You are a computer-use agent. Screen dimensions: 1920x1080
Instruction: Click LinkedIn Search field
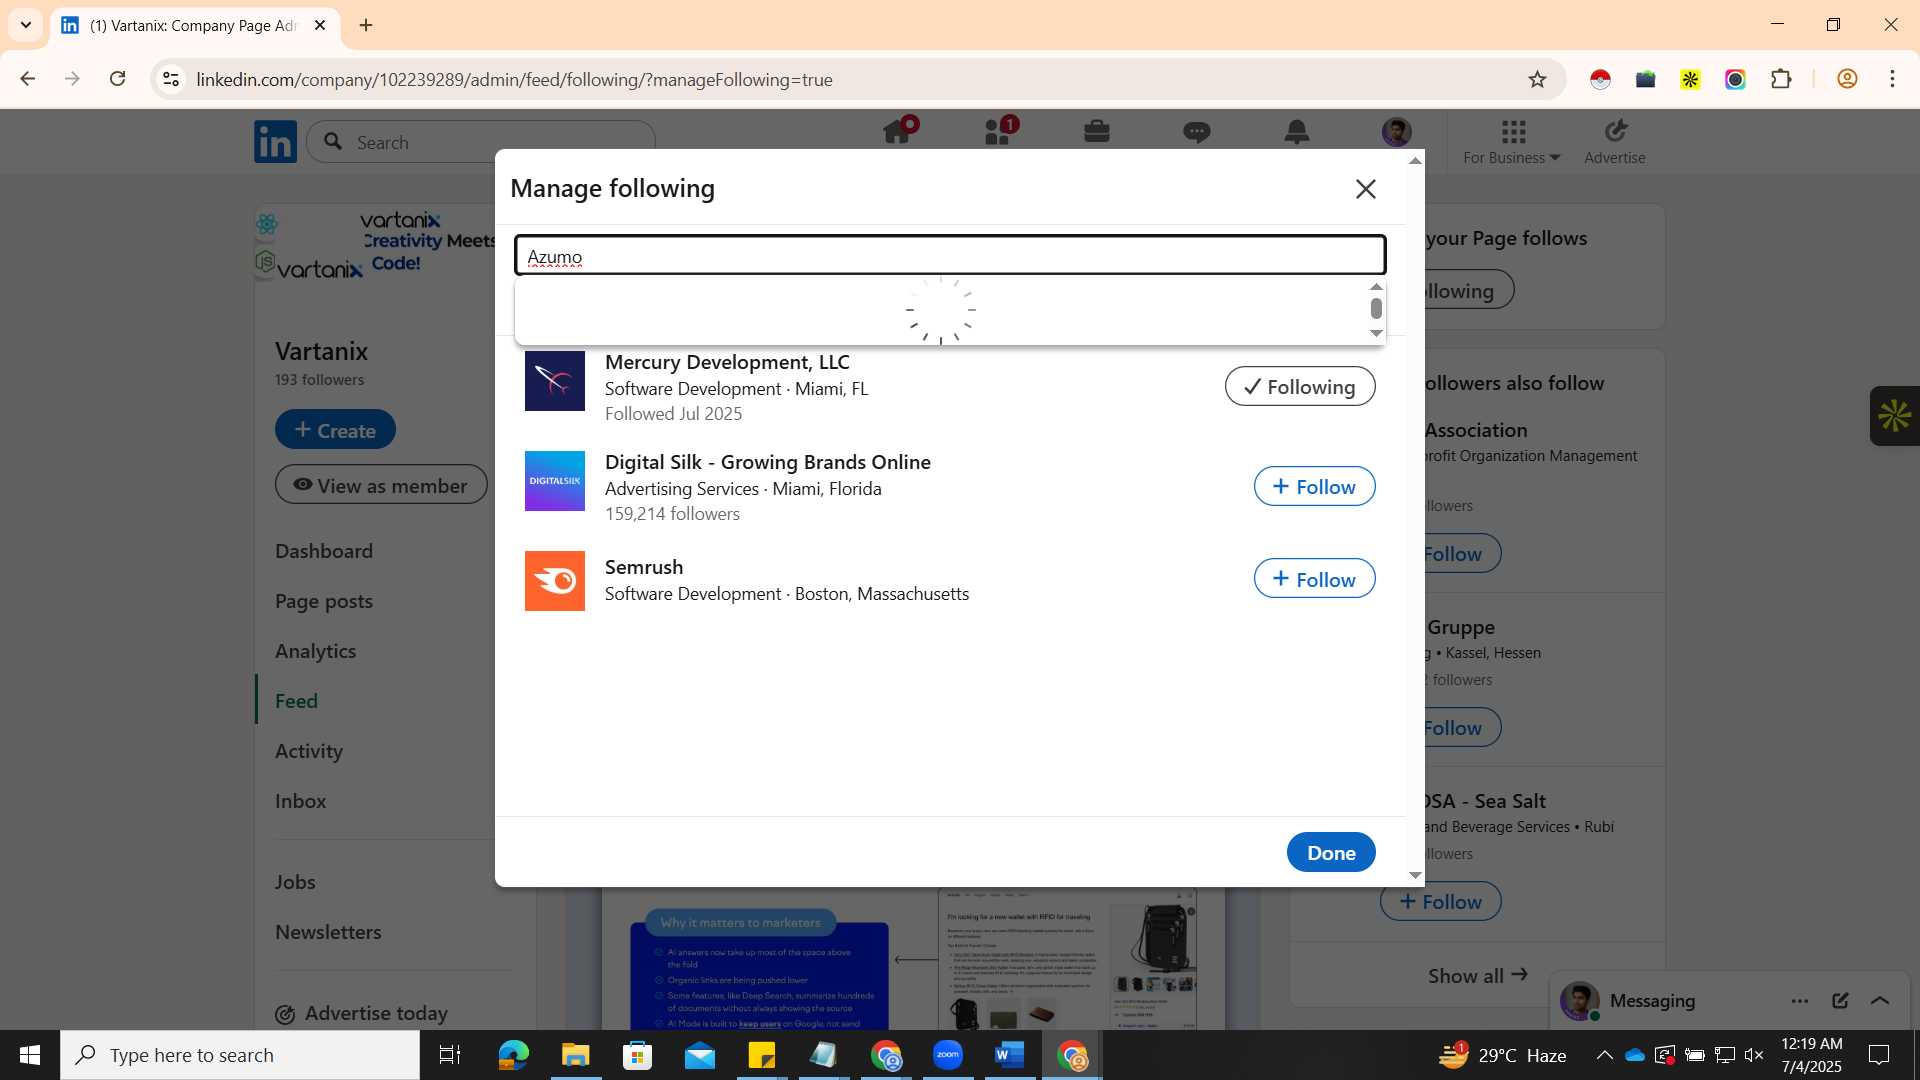pyautogui.click(x=481, y=142)
